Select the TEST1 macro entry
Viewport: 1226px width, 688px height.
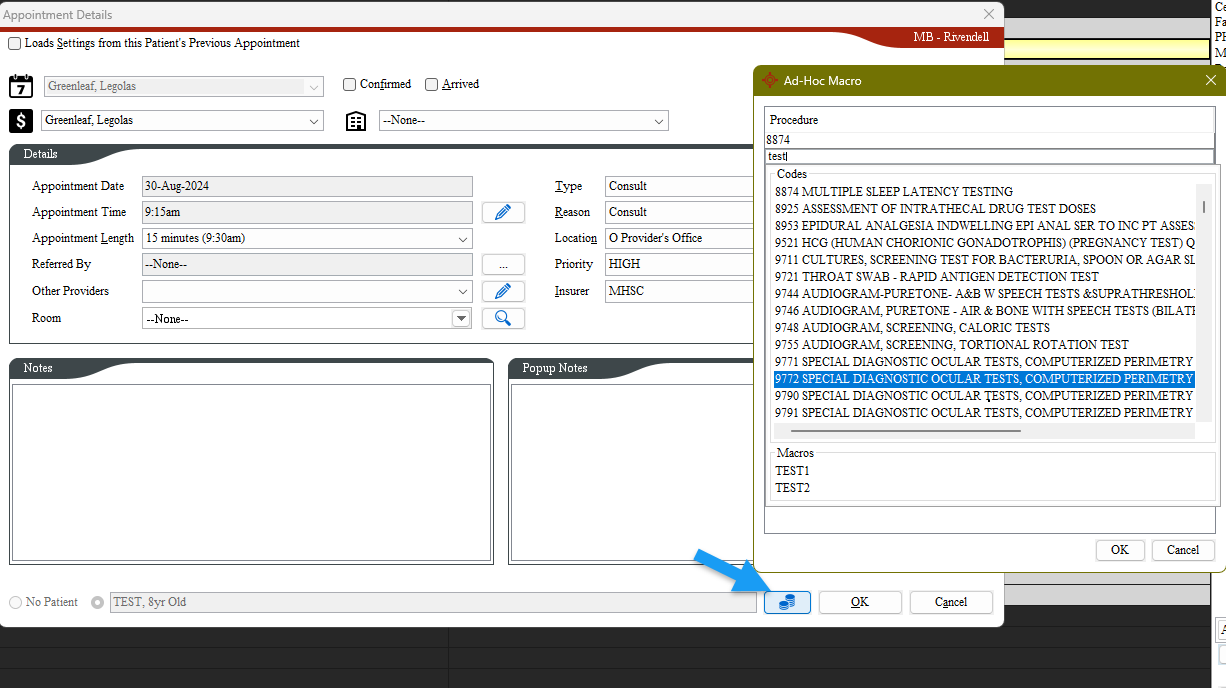tap(792, 471)
